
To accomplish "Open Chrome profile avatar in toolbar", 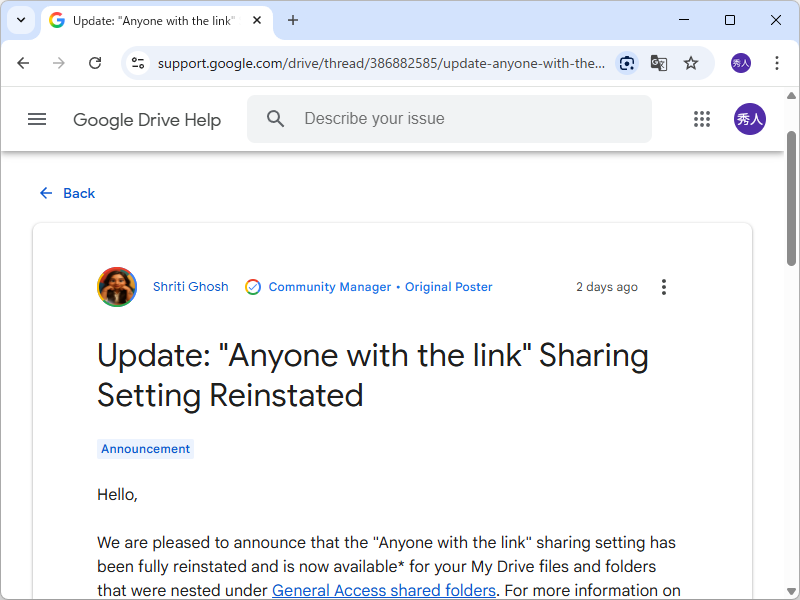I will click(741, 63).
